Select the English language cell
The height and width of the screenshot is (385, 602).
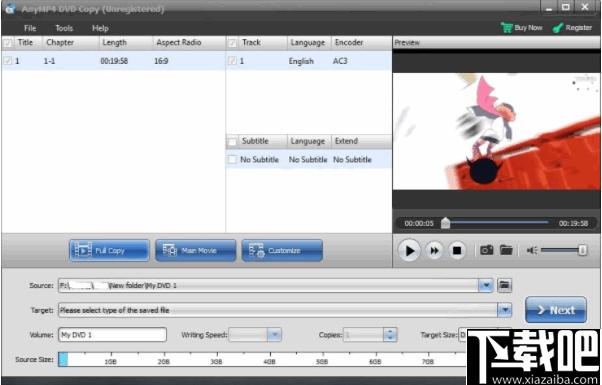[301, 61]
